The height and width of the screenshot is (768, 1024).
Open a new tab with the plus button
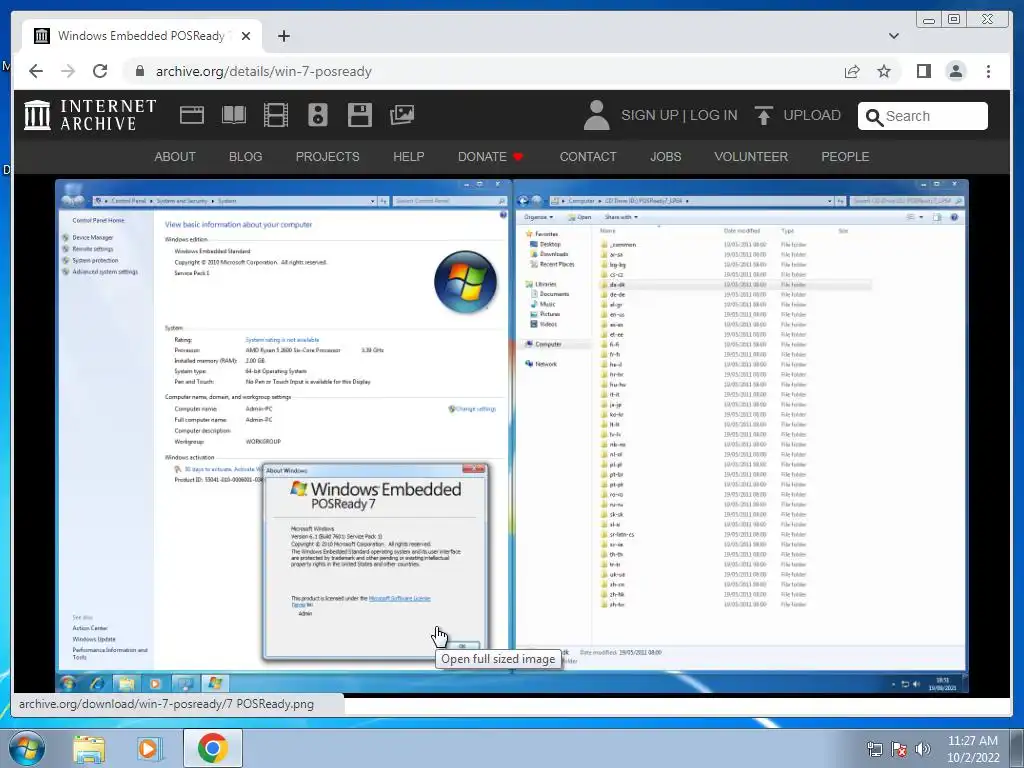pyautogui.click(x=283, y=36)
